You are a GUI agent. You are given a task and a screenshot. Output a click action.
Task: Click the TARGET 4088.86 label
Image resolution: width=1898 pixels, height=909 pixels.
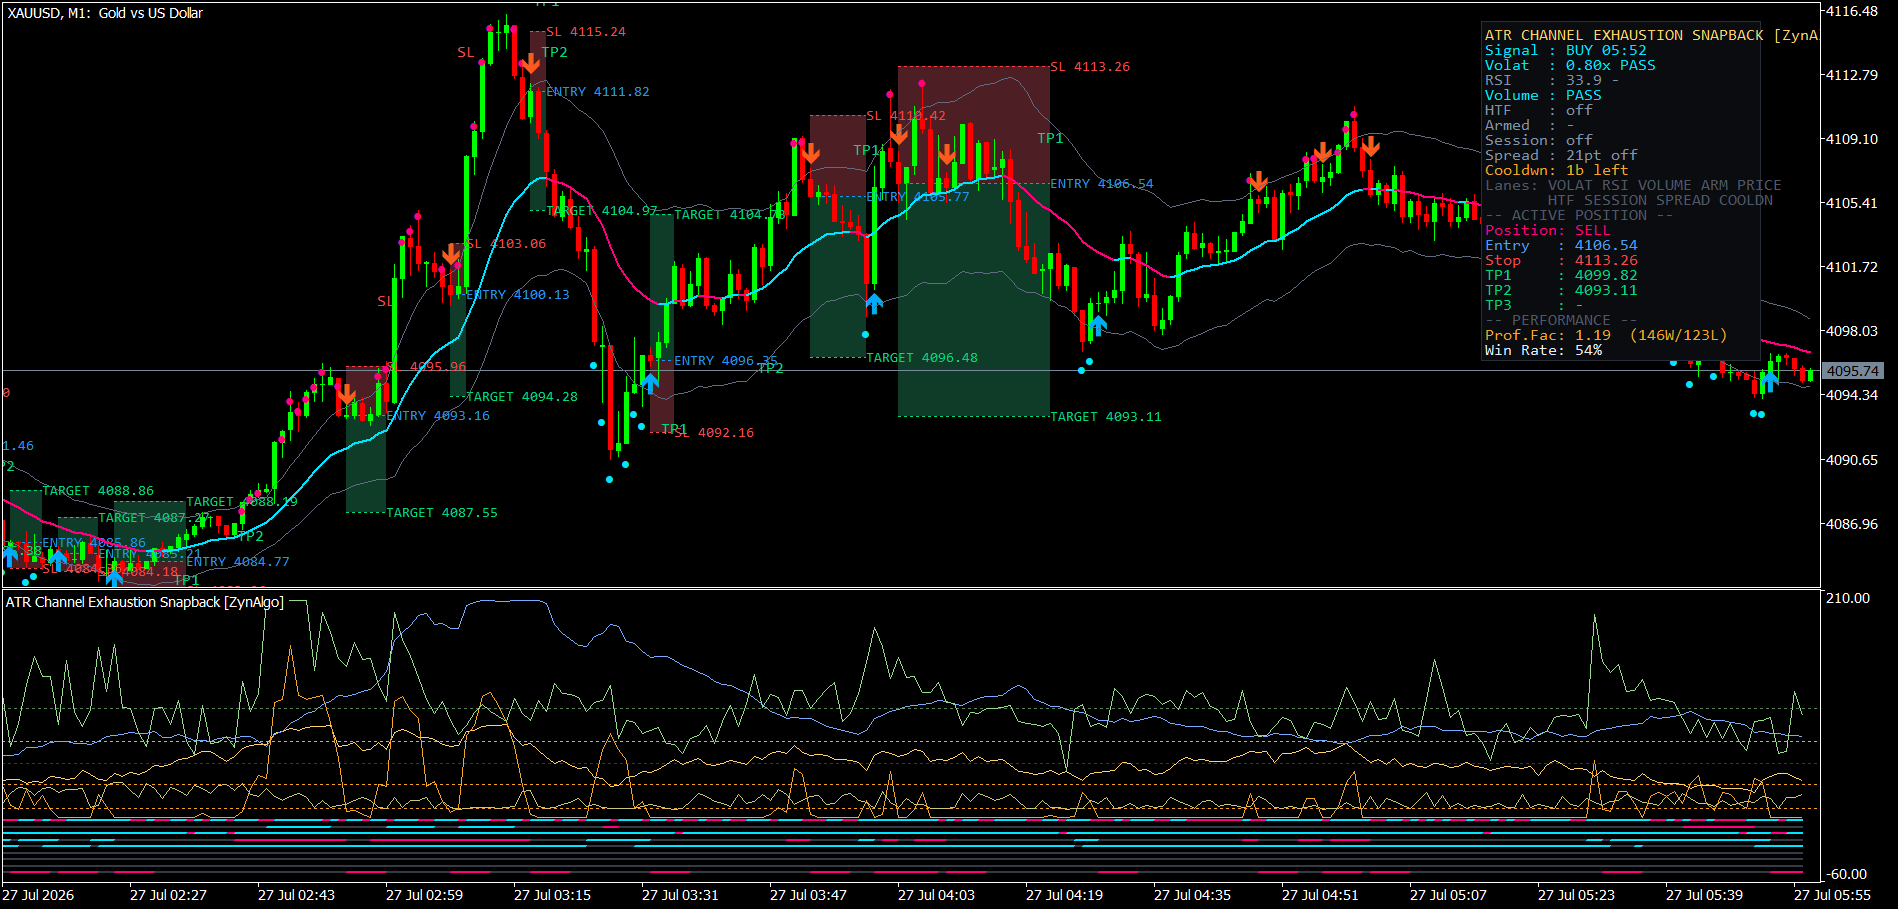(98, 491)
